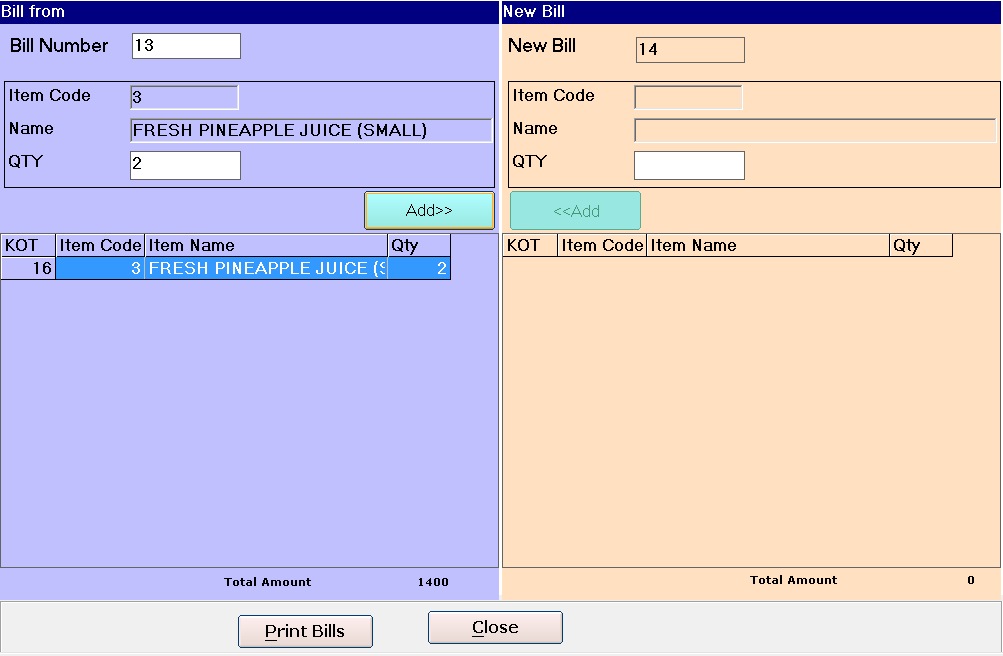Click the Add>> button to transfer item
The width and height of the screenshot is (1003, 656).
pyautogui.click(x=429, y=210)
